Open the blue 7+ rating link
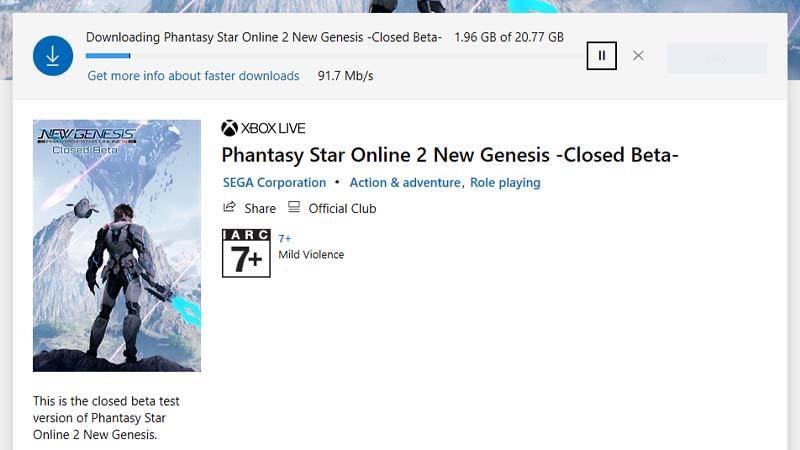Image resolution: width=800 pixels, height=450 pixels. 285,239
